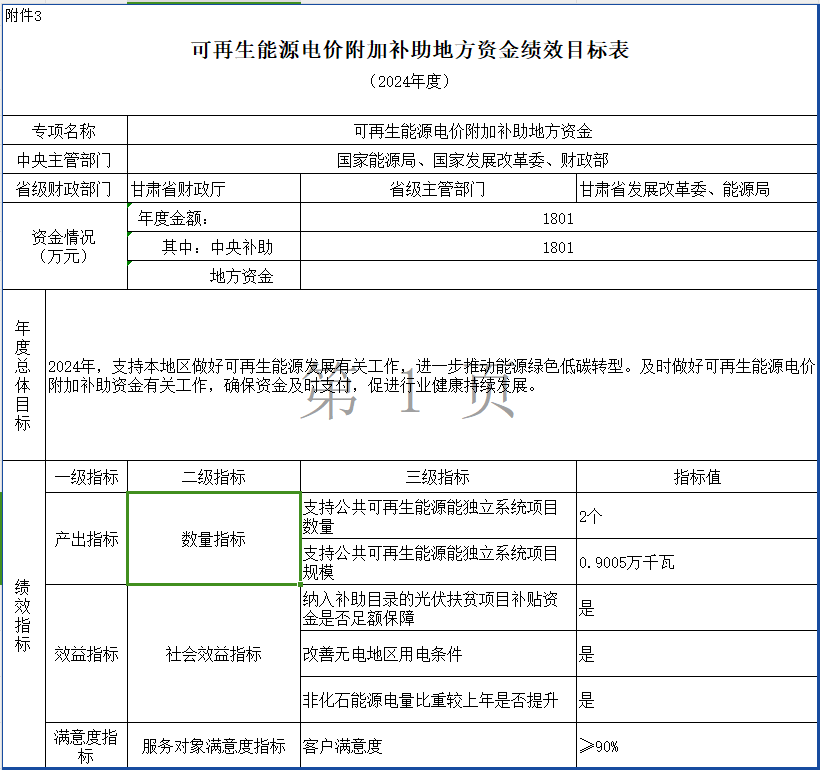Screen dimensions: 820x770
Task: Select the 客户满意度 cell
Action: [x=438, y=746]
